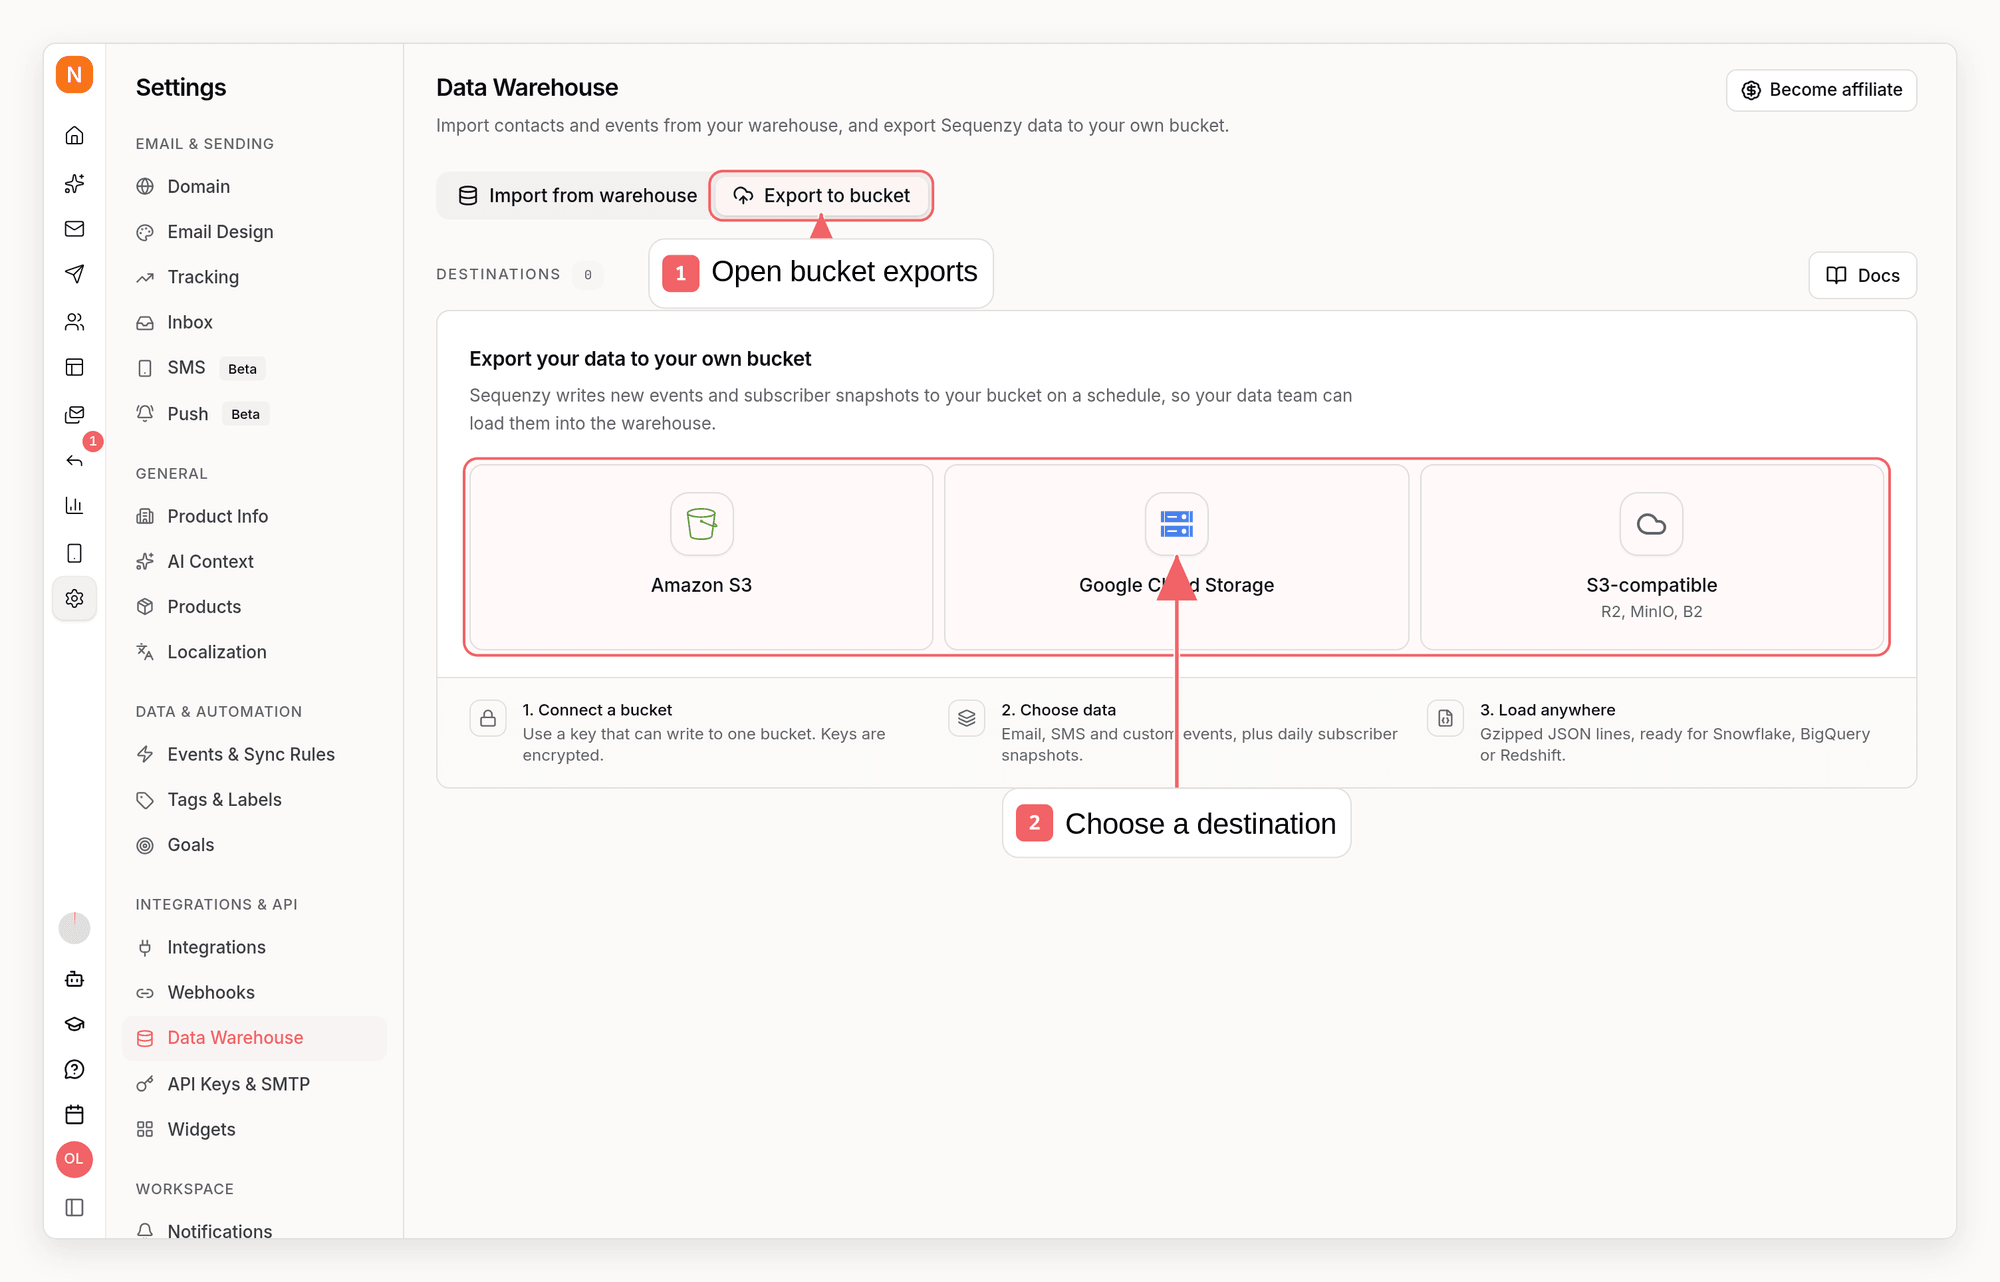
Task: Open the robot bot icon in the rail
Action: click(x=74, y=979)
